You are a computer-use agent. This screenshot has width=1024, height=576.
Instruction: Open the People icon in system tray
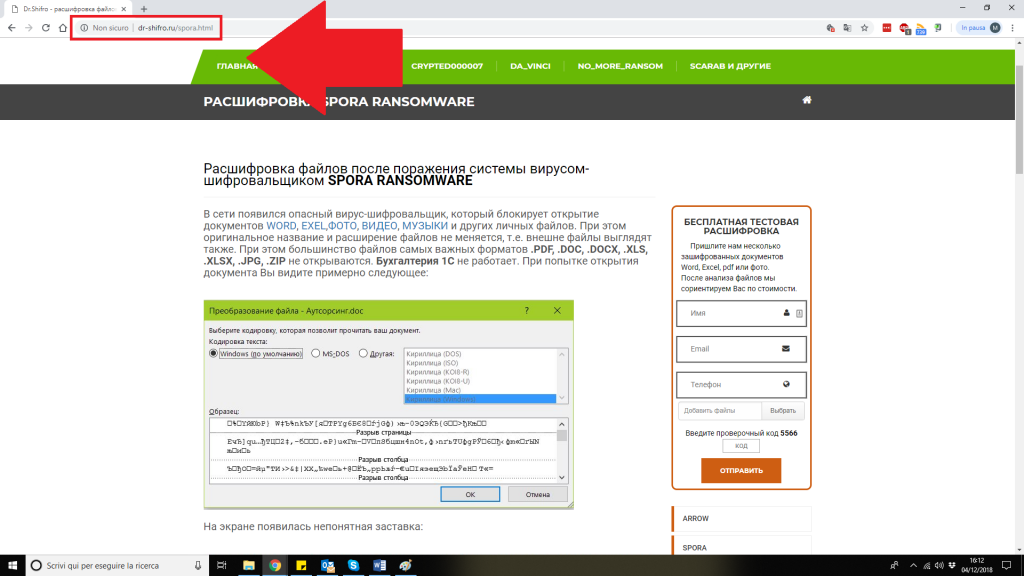(894, 566)
